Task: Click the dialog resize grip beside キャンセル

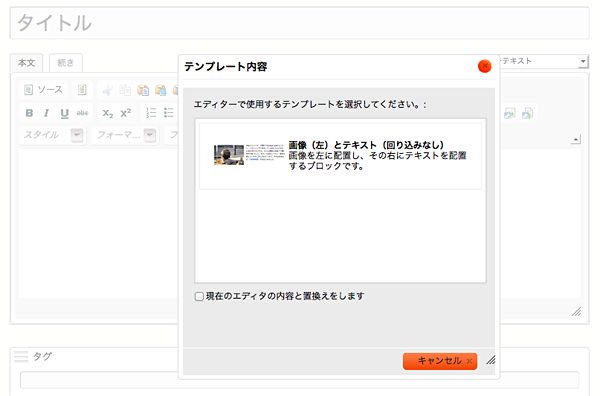Action: 491,360
